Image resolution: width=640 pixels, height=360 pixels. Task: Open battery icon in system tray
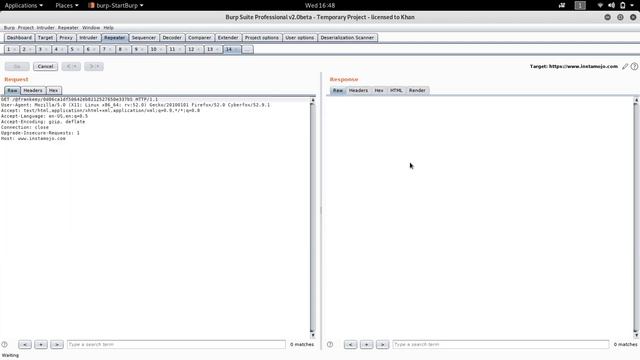[622, 5]
